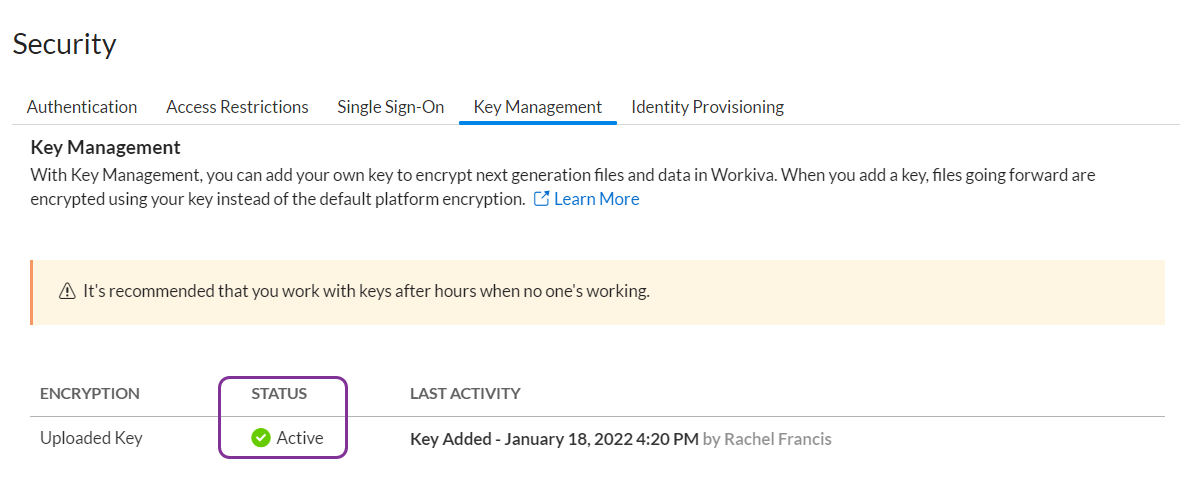This screenshot has width=1180, height=494.
Task: Click the warning triangle icon in the banner
Action: click(x=67, y=292)
